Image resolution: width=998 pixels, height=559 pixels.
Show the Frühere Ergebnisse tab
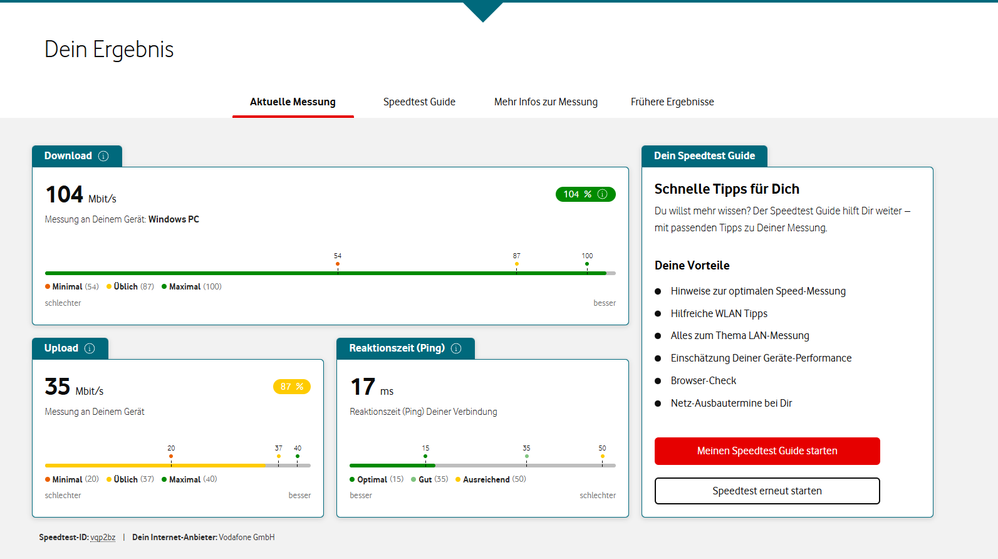point(672,102)
